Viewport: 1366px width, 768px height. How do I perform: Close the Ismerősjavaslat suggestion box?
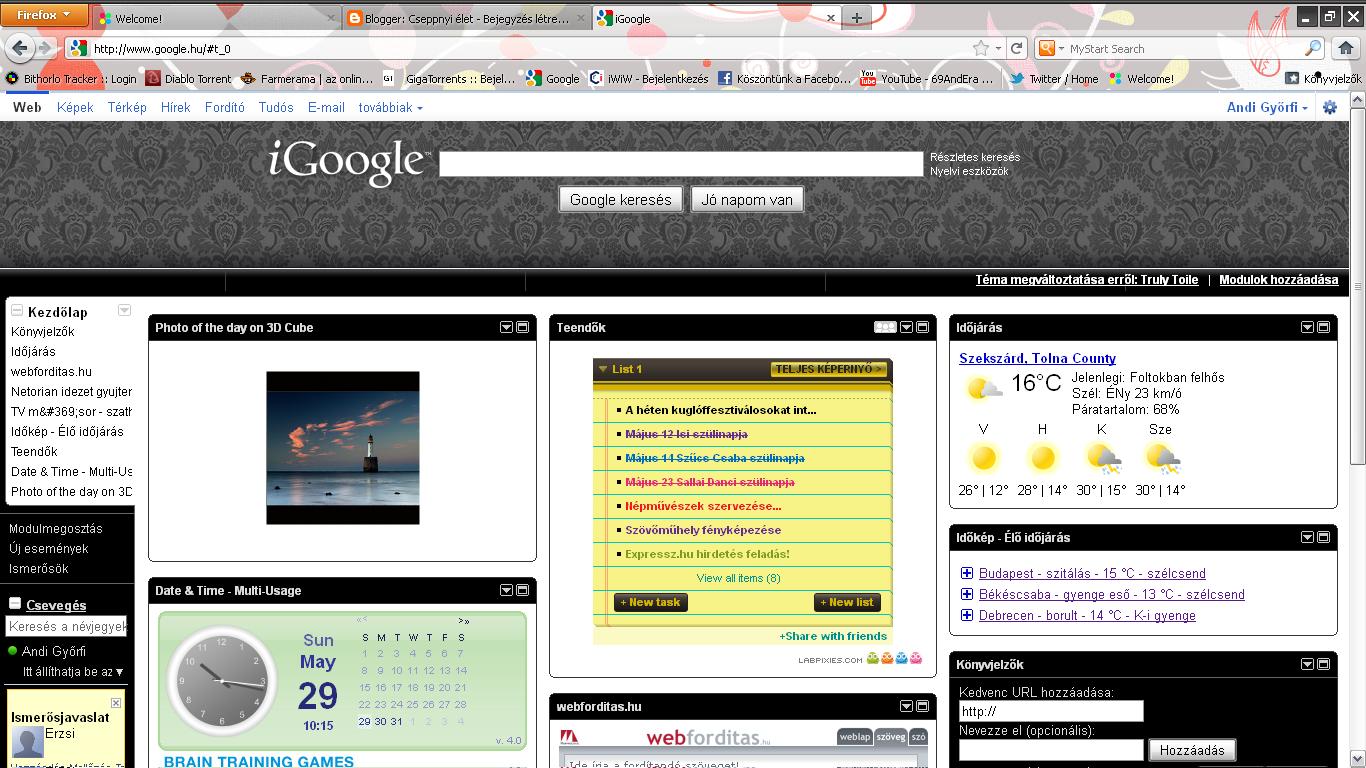[x=116, y=703]
